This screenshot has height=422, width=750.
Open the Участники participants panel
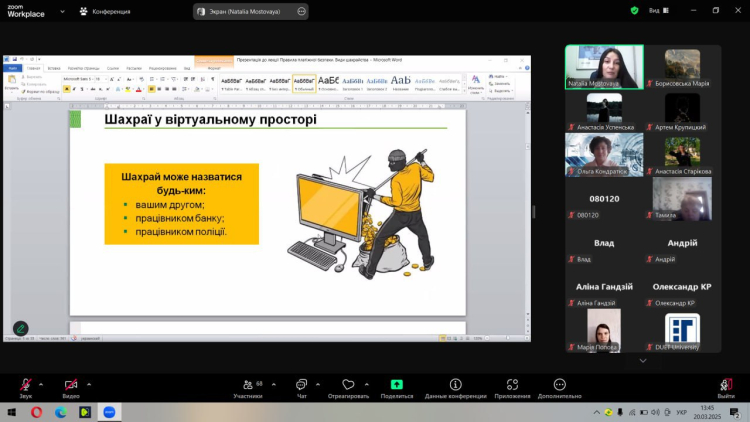(x=247, y=386)
